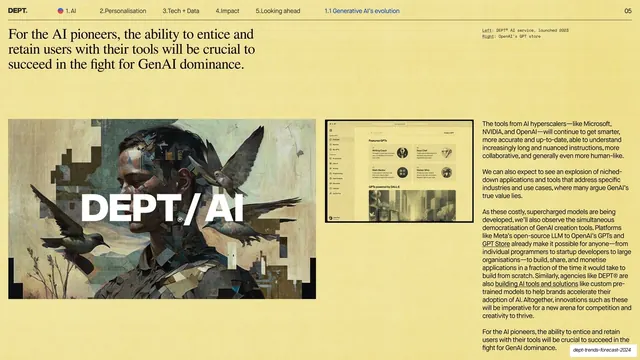
Task: Click the DALL-E cityscape image in store
Action: point(412,205)
